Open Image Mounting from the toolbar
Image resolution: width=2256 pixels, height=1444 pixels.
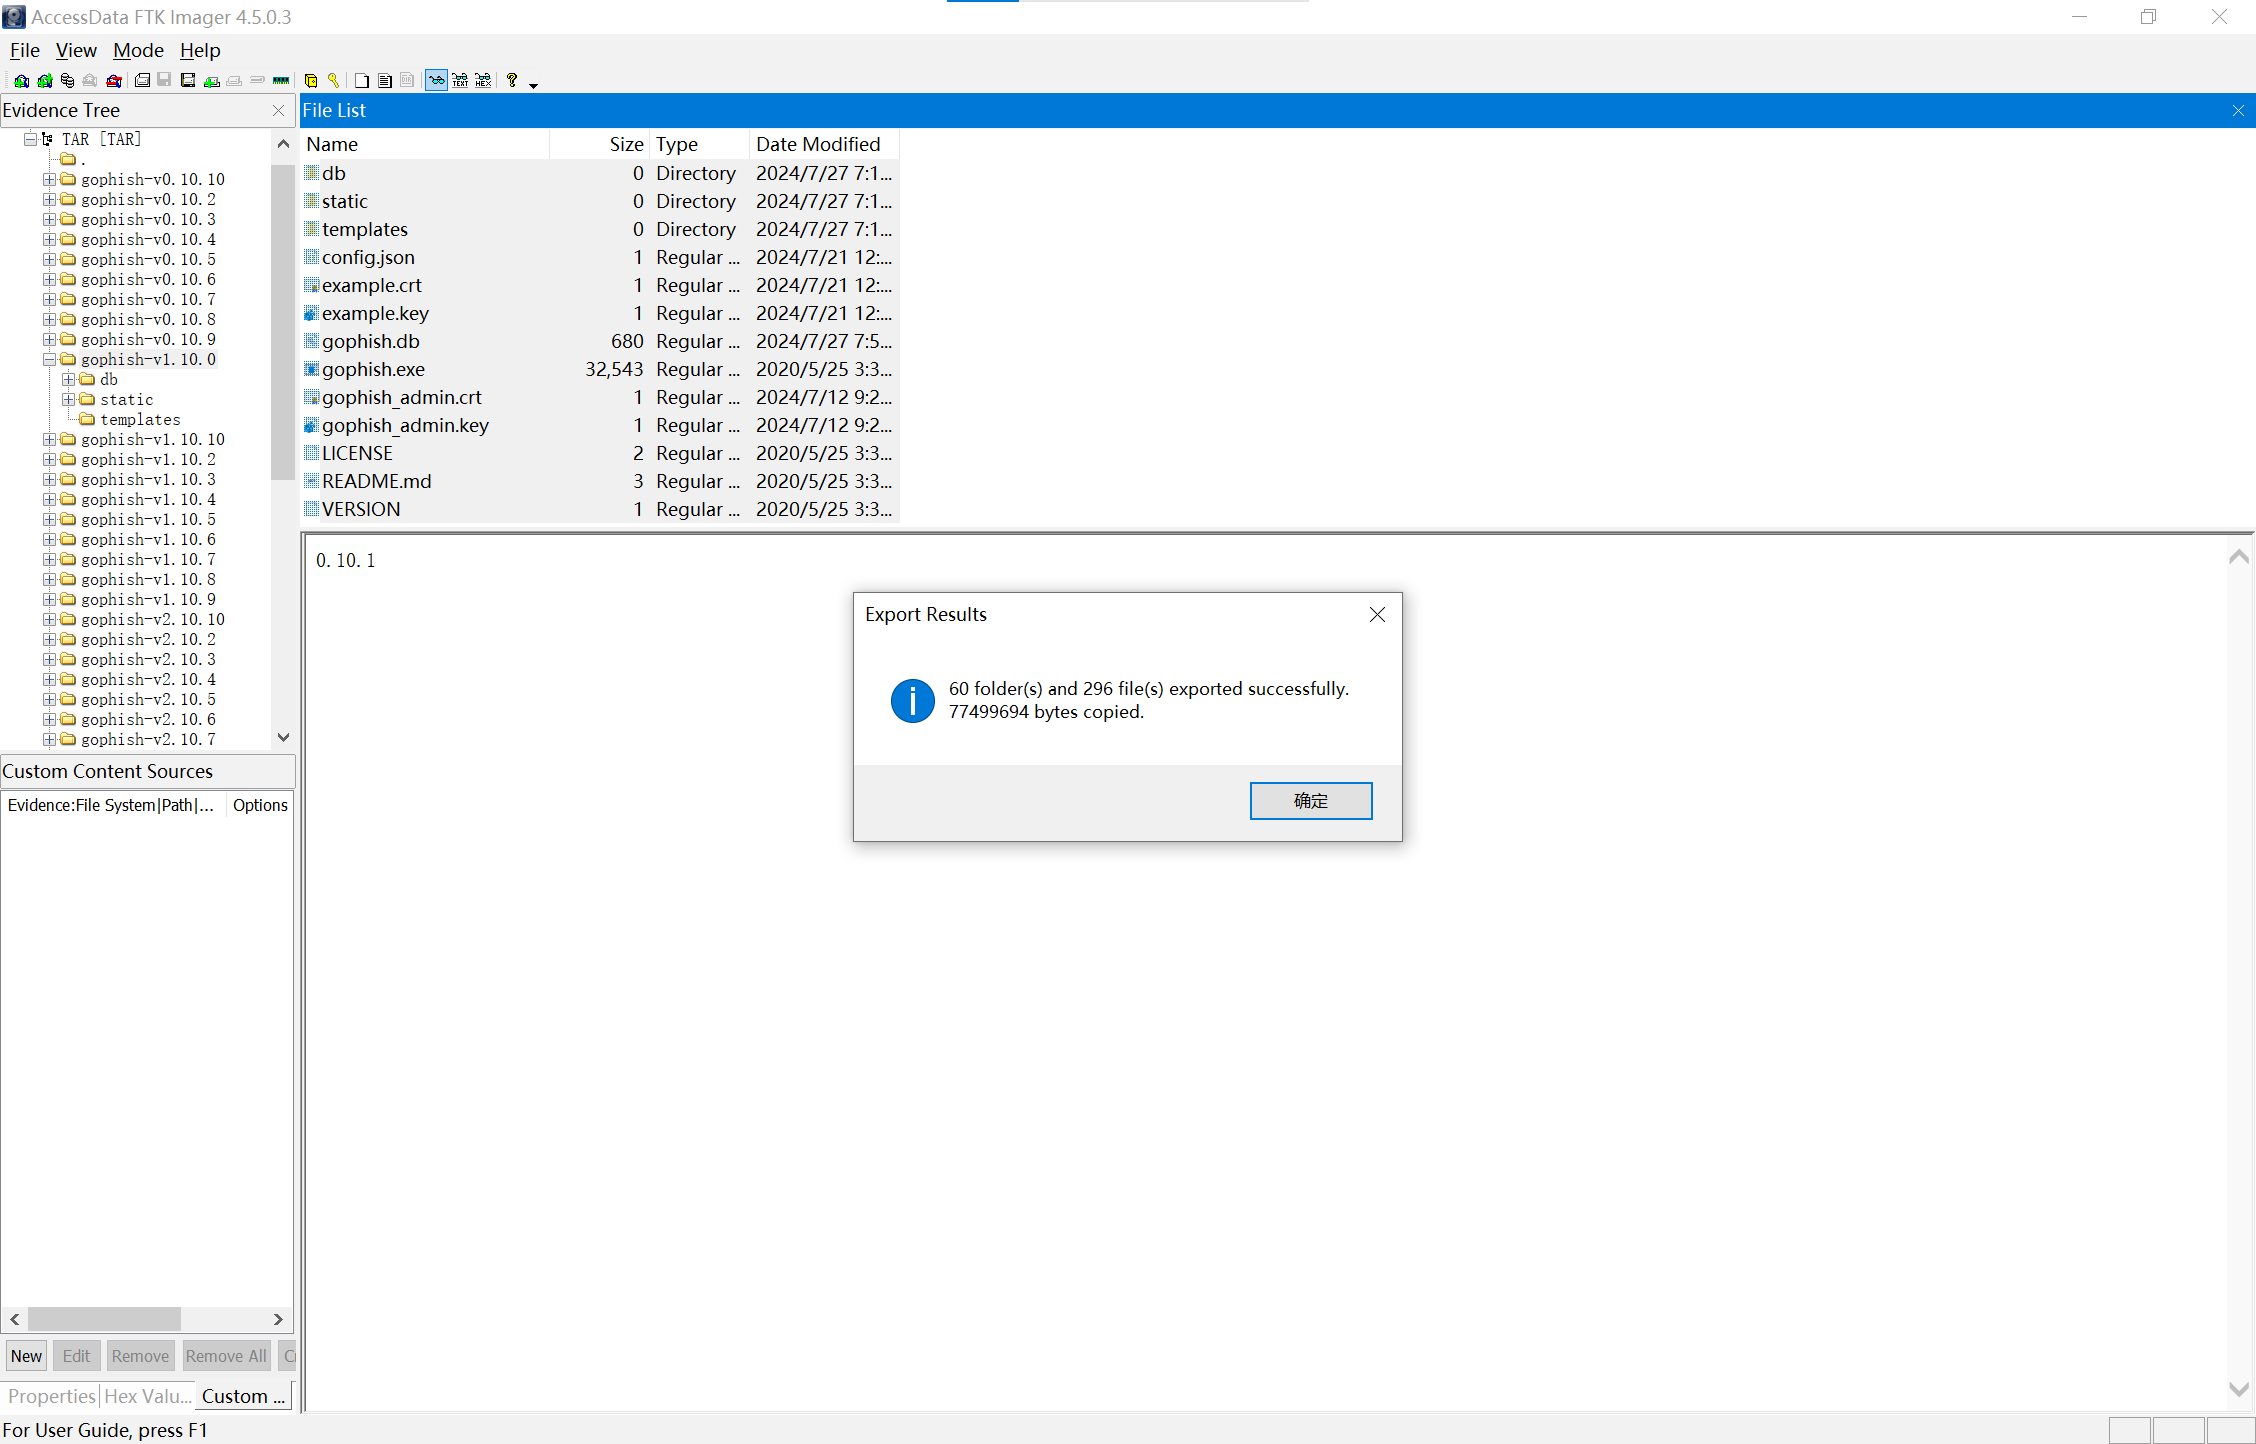pyautogui.click(x=67, y=81)
